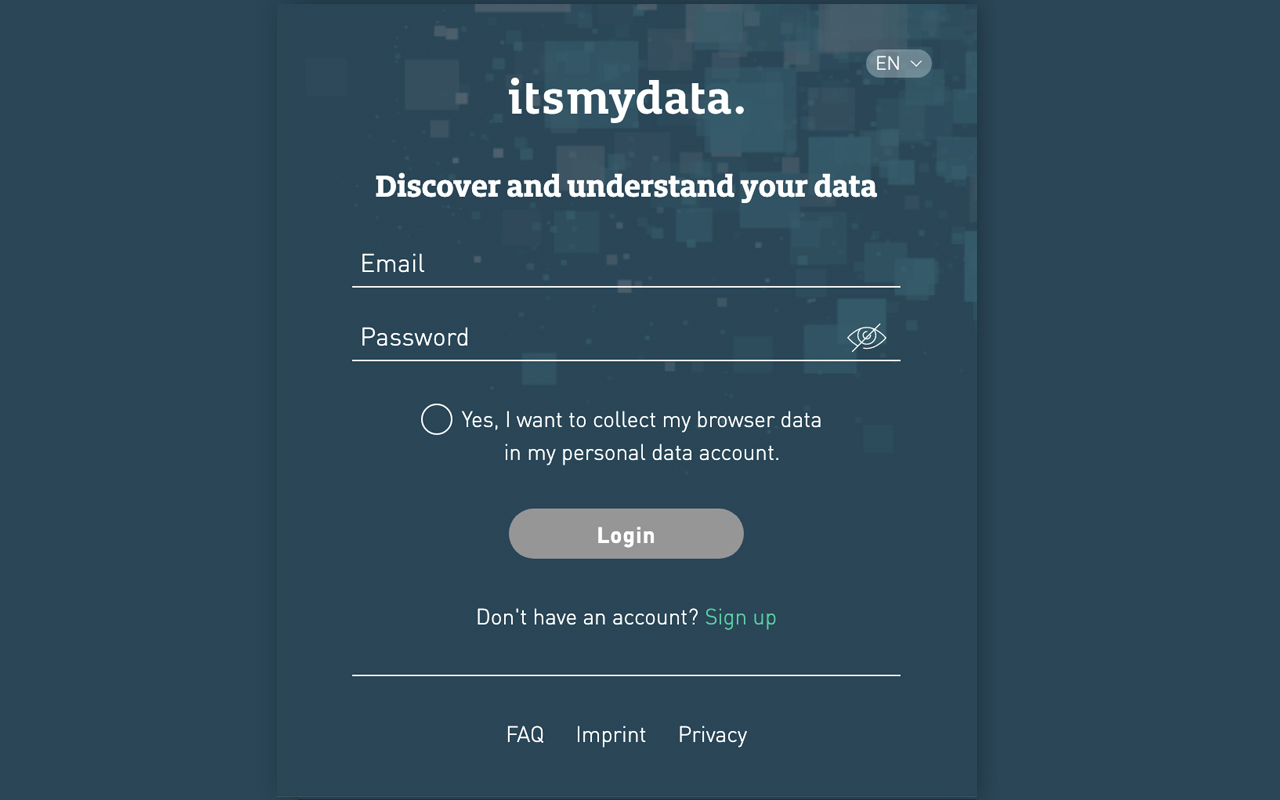
Task: Click the EN label in the top corner
Action: pyautogui.click(x=887, y=63)
